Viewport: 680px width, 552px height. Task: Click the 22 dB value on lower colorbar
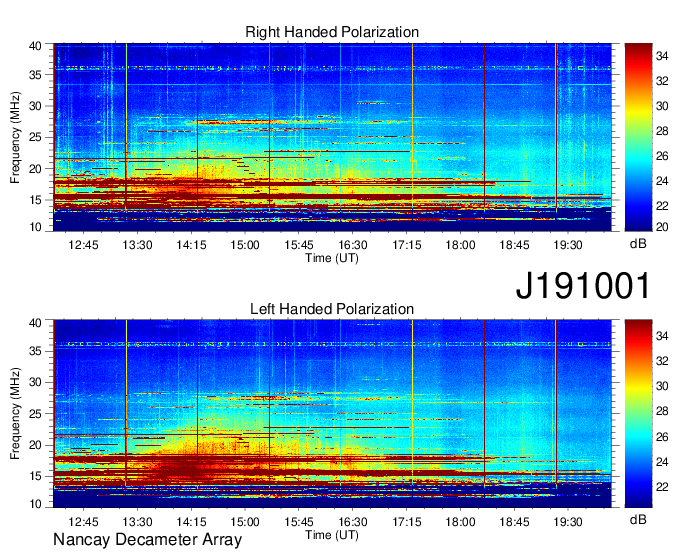(x=662, y=487)
